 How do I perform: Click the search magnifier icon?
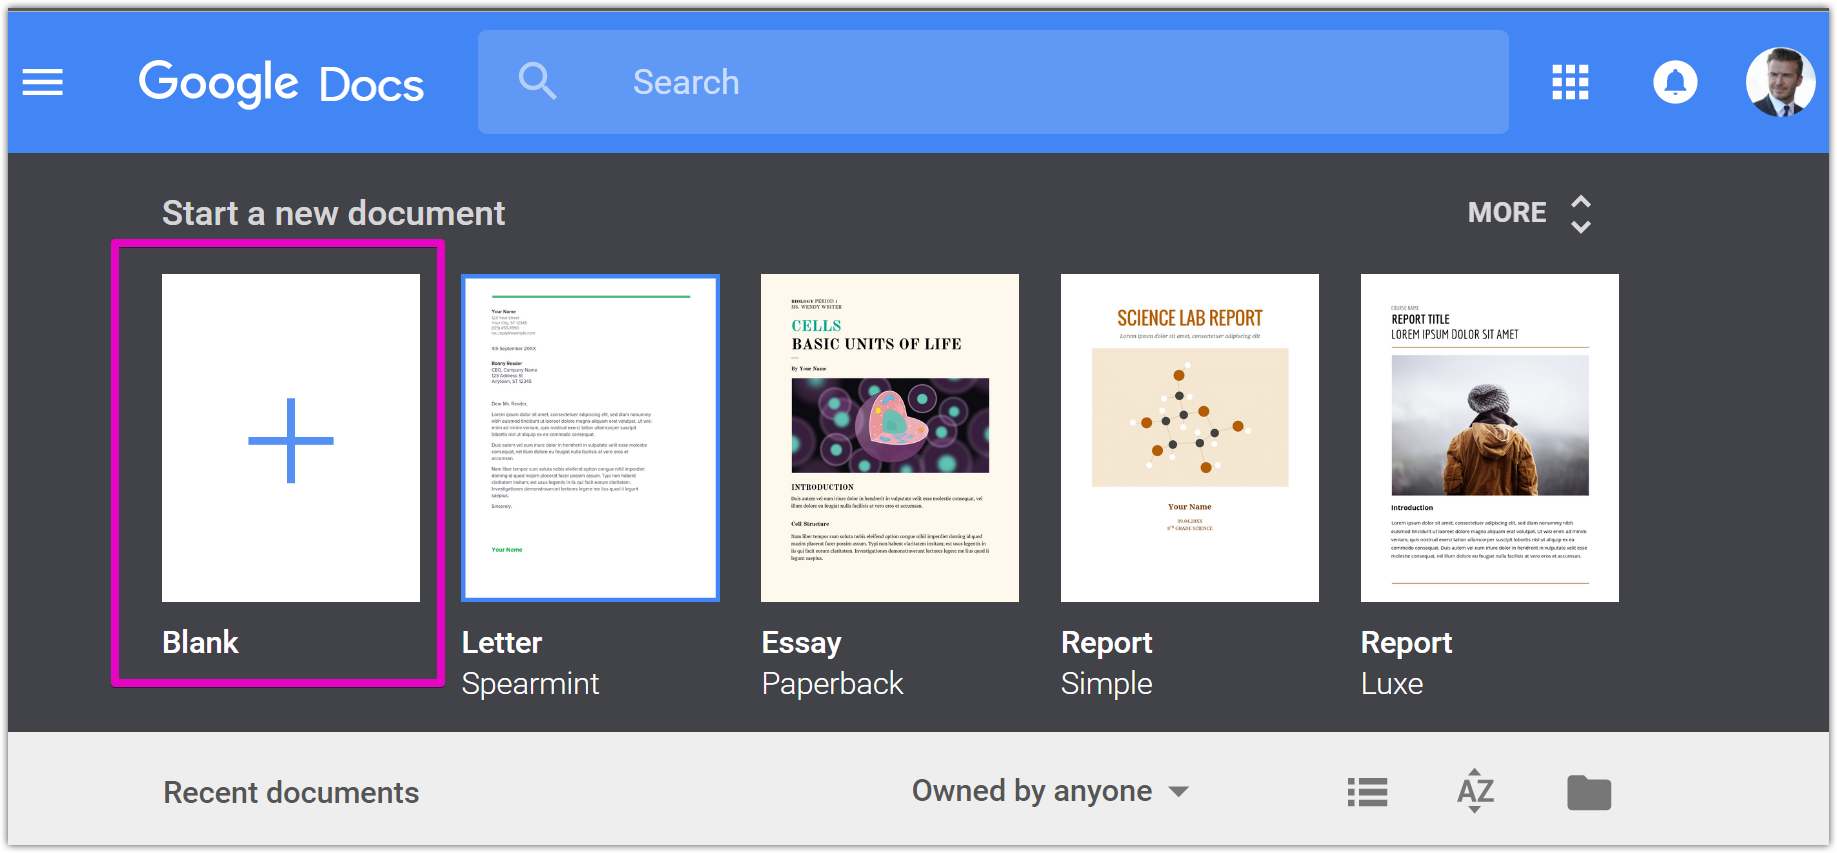point(538,81)
